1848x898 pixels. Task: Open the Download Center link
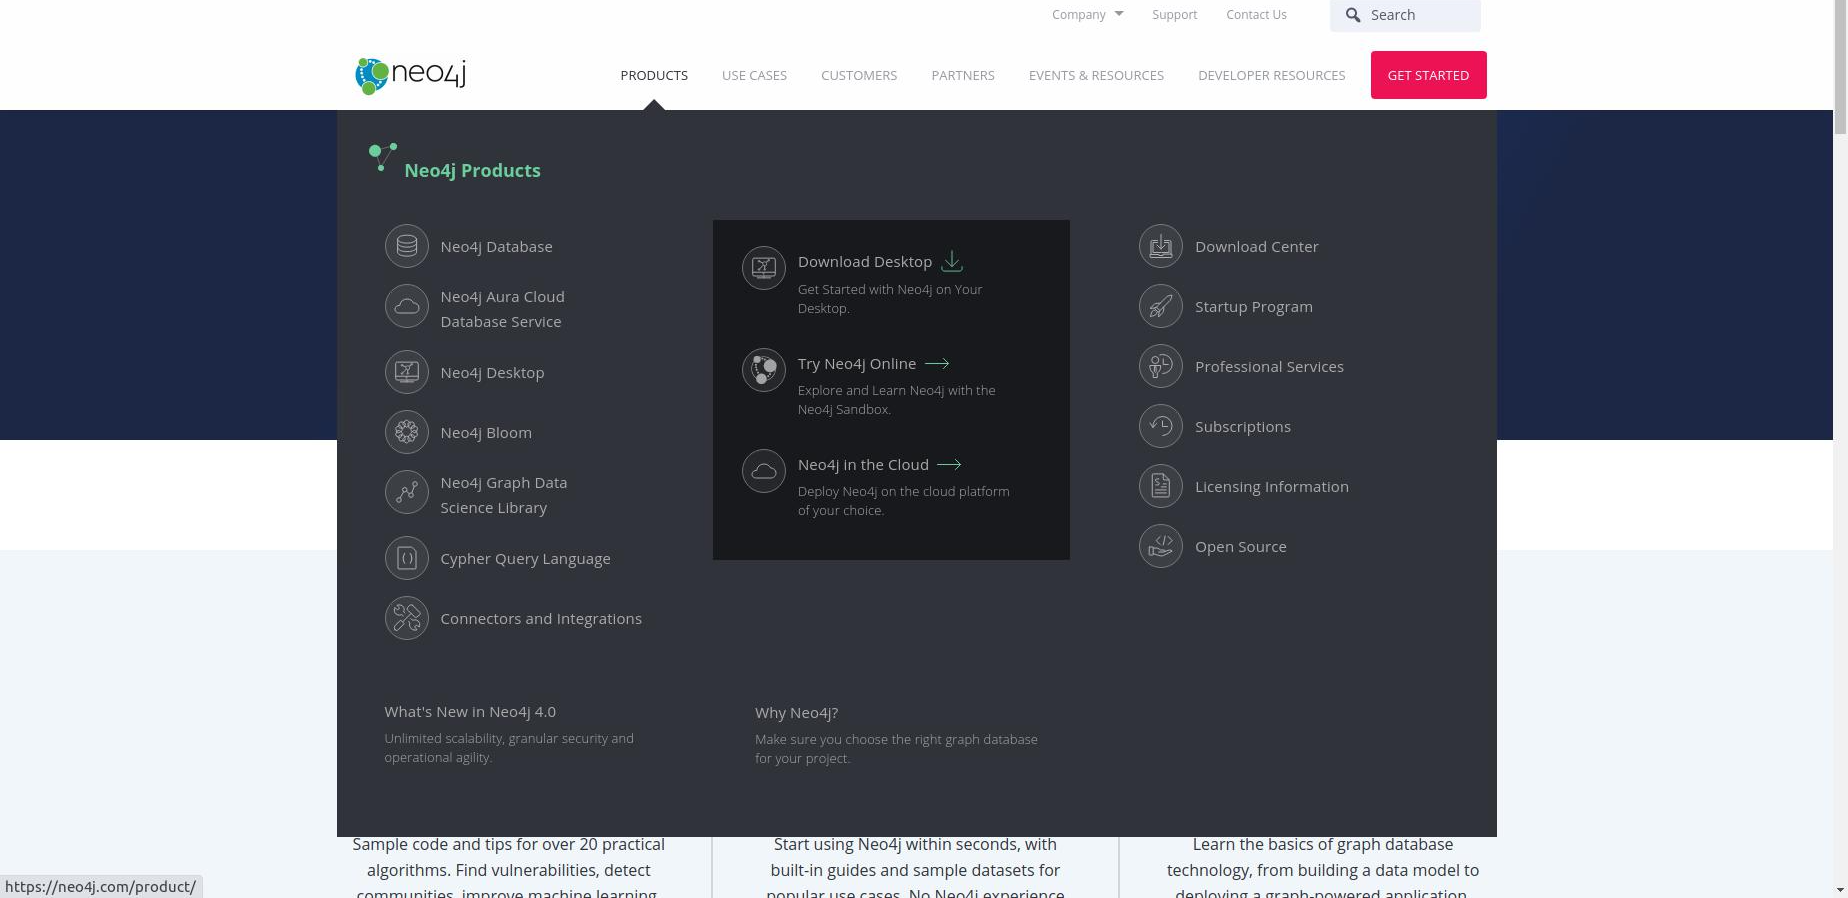[1256, 247]
